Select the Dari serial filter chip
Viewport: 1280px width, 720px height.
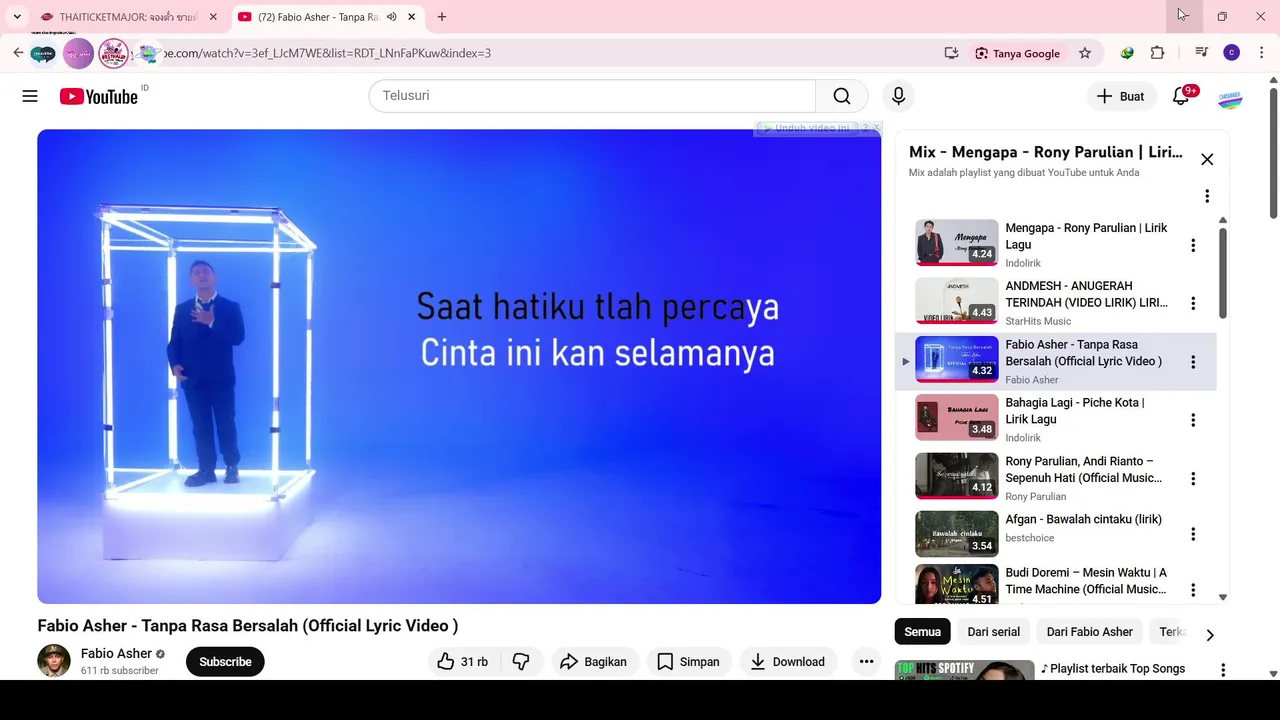coord(994,632)
